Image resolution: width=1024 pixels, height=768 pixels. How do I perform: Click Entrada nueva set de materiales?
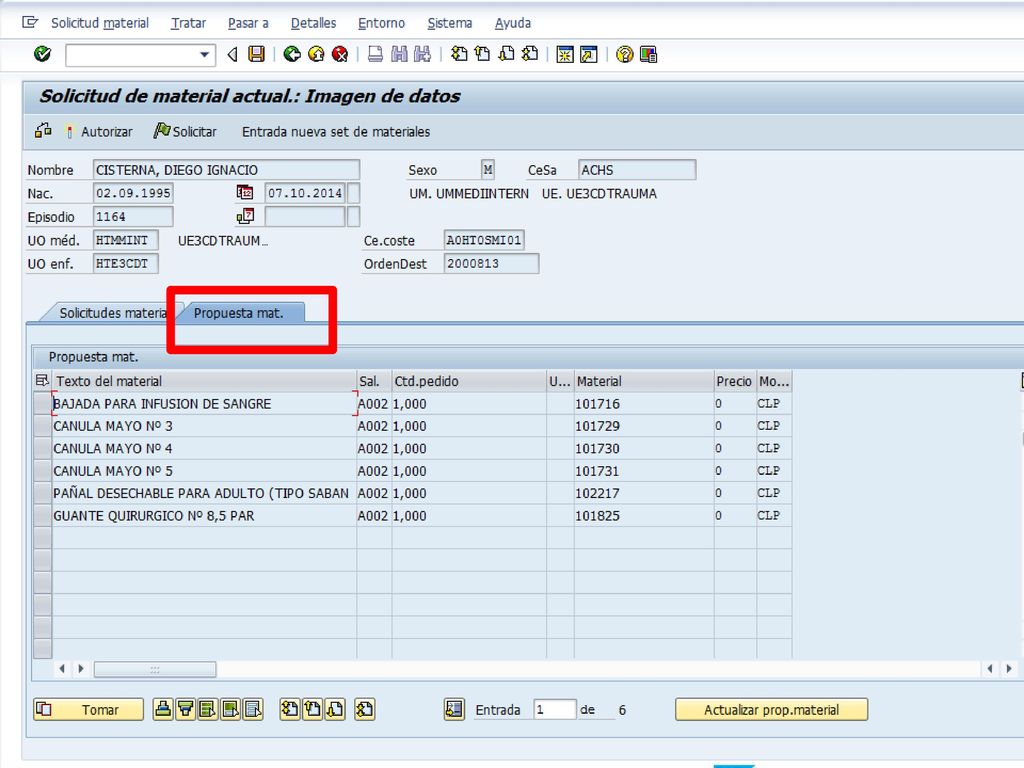click(336, 131)
